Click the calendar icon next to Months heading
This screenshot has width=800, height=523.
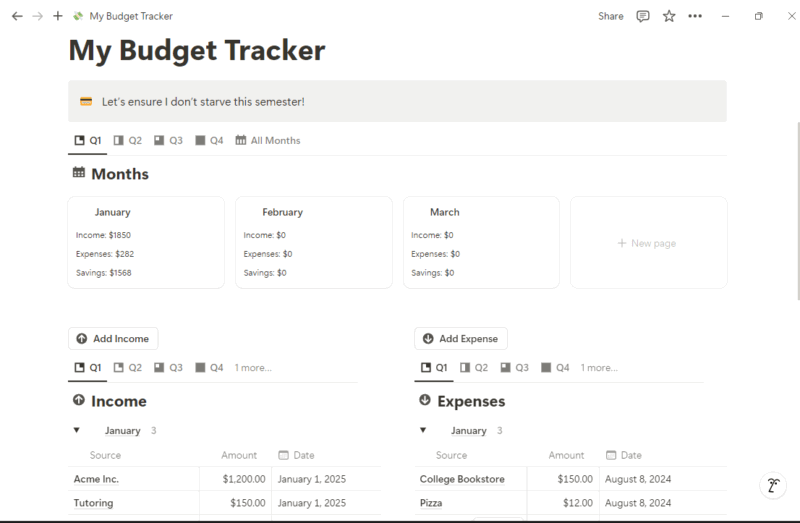79,172
